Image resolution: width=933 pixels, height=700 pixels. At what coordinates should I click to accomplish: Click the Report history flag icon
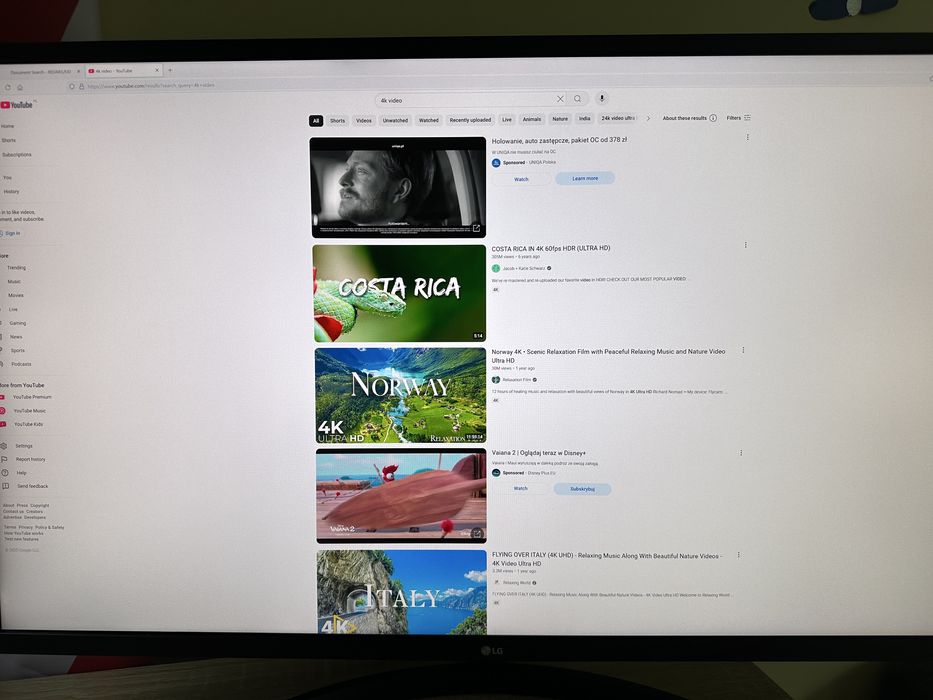pos(4,460)
